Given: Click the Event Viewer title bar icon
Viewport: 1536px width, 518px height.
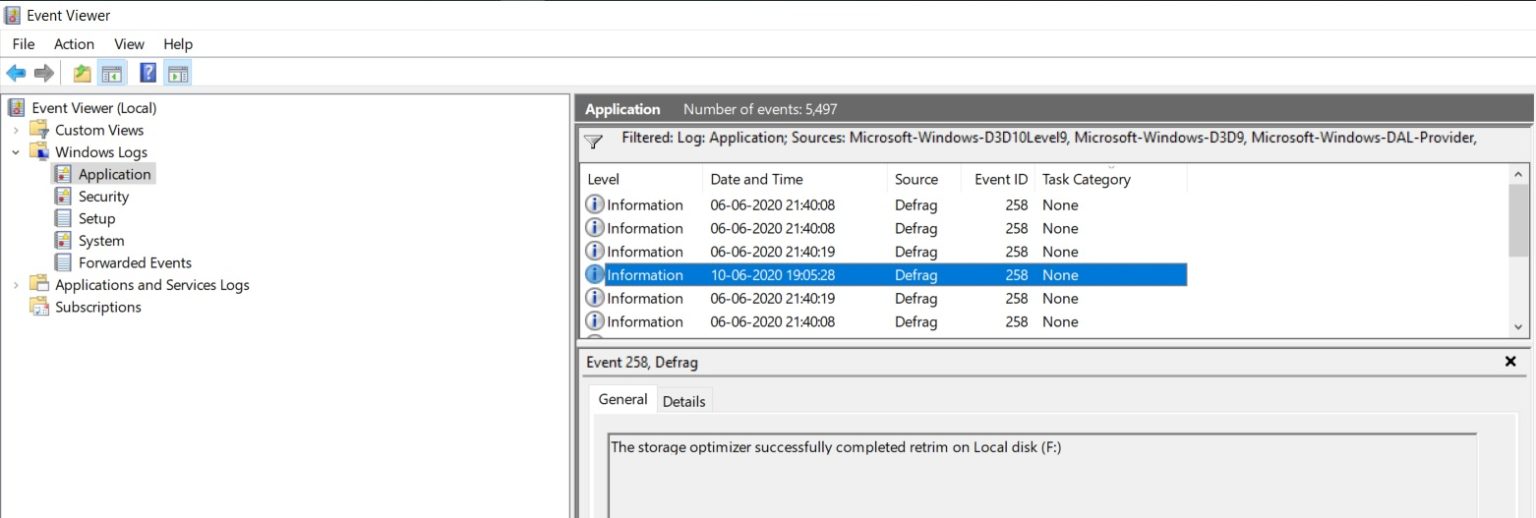Looking at the screenshot, I should [x=13, y=15].
